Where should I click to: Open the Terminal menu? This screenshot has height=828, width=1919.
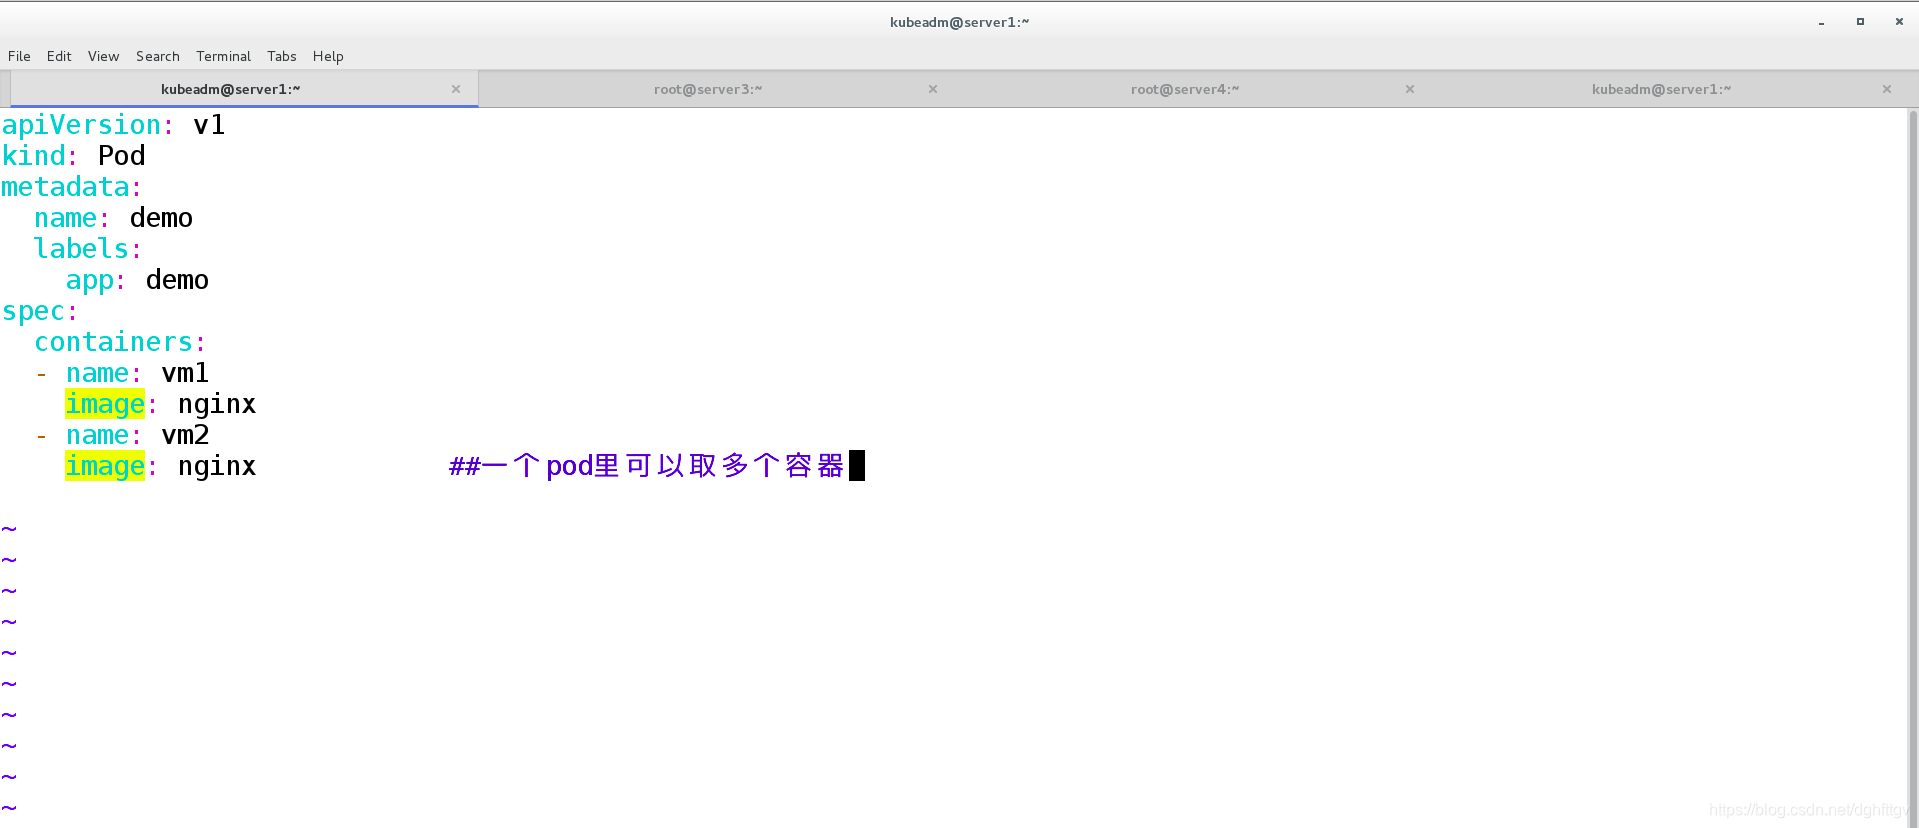tap(223, 56)
